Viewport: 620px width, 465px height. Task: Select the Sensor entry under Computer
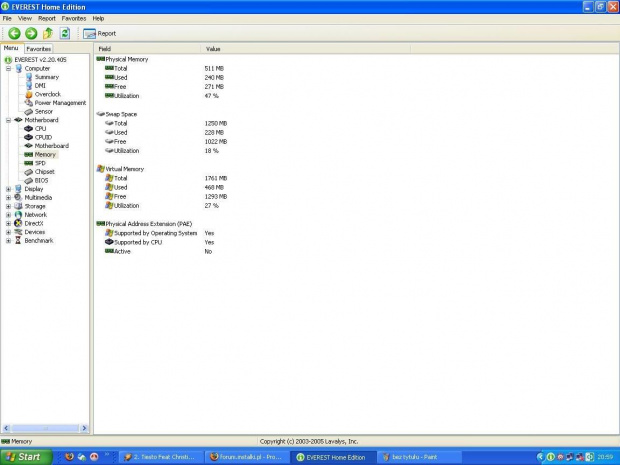pos(43,111)
